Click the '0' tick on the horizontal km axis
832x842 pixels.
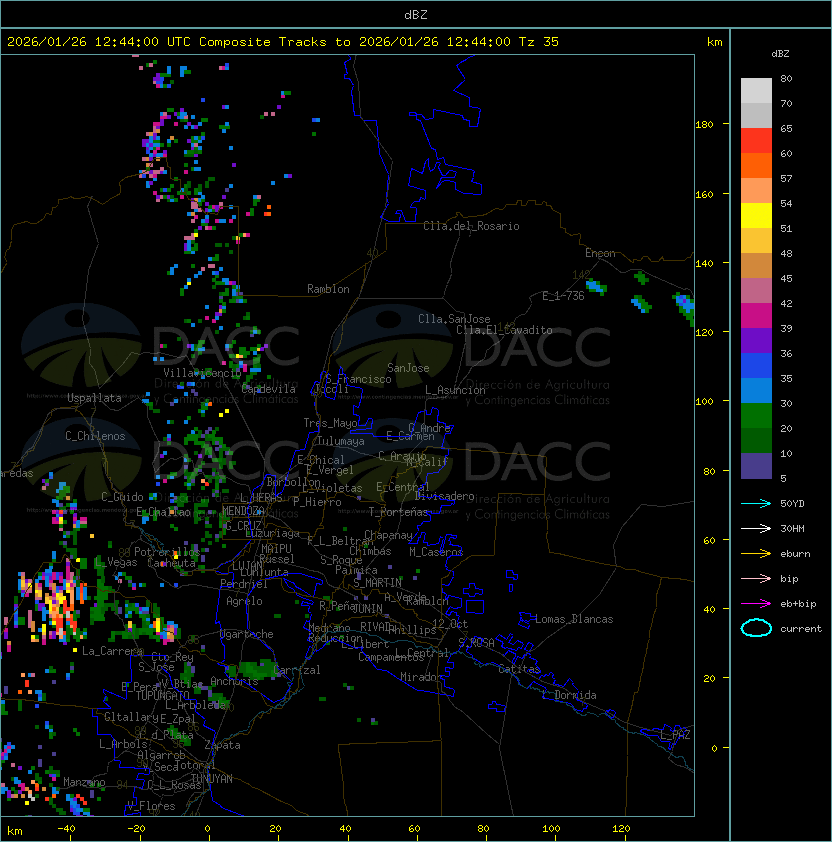point(207,829)
